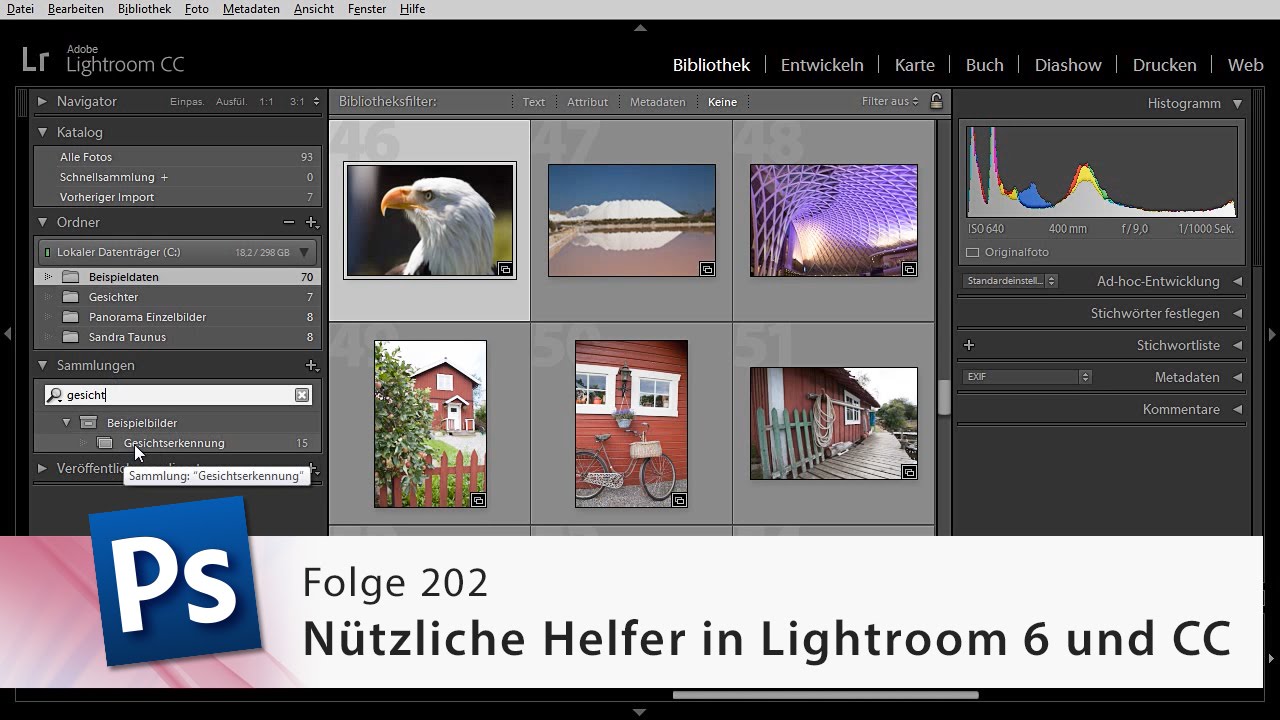1280x720 pixels.
Task: Click the badge icon on the salt mountain photo
Action: coord(707,269)
